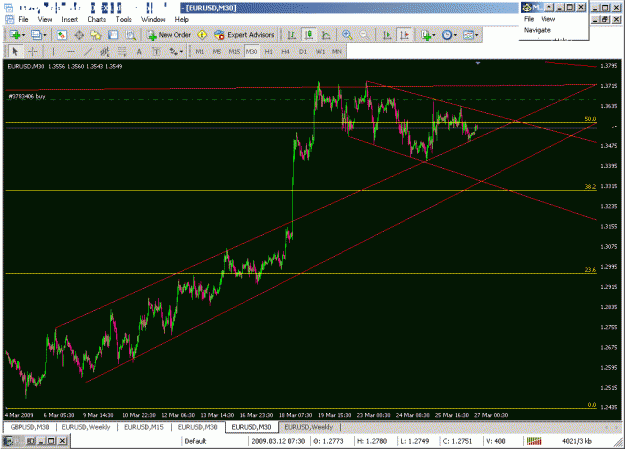
Task: Select the Vertical Line drawing tool
Action: coord(53,51)
